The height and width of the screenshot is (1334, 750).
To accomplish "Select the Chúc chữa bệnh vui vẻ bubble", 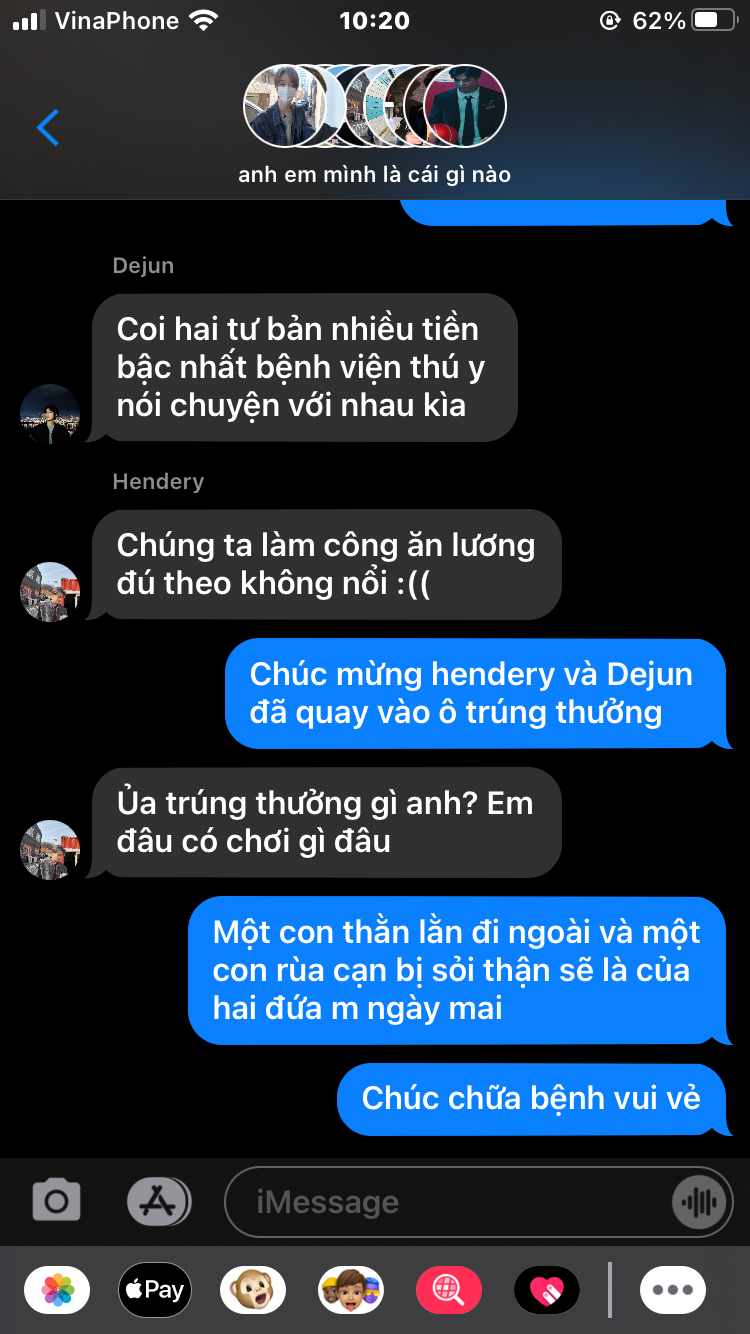I will (532, 1099).
